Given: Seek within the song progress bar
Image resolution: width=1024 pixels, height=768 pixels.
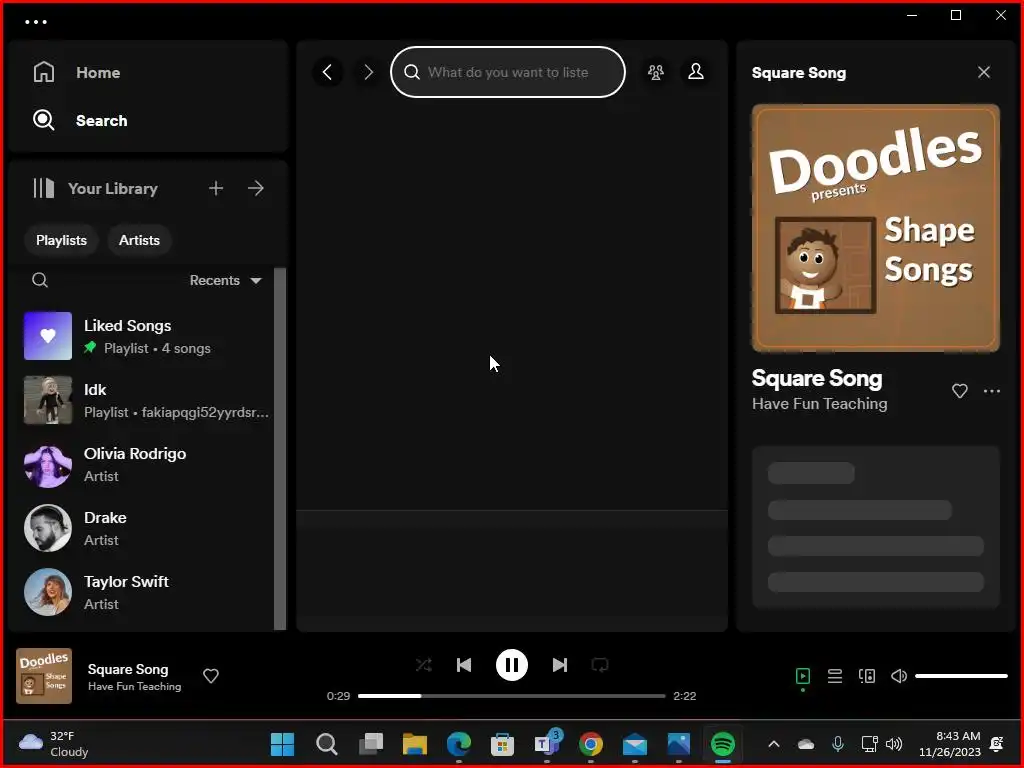Looking at the screenshot, I should pos(511,696).
